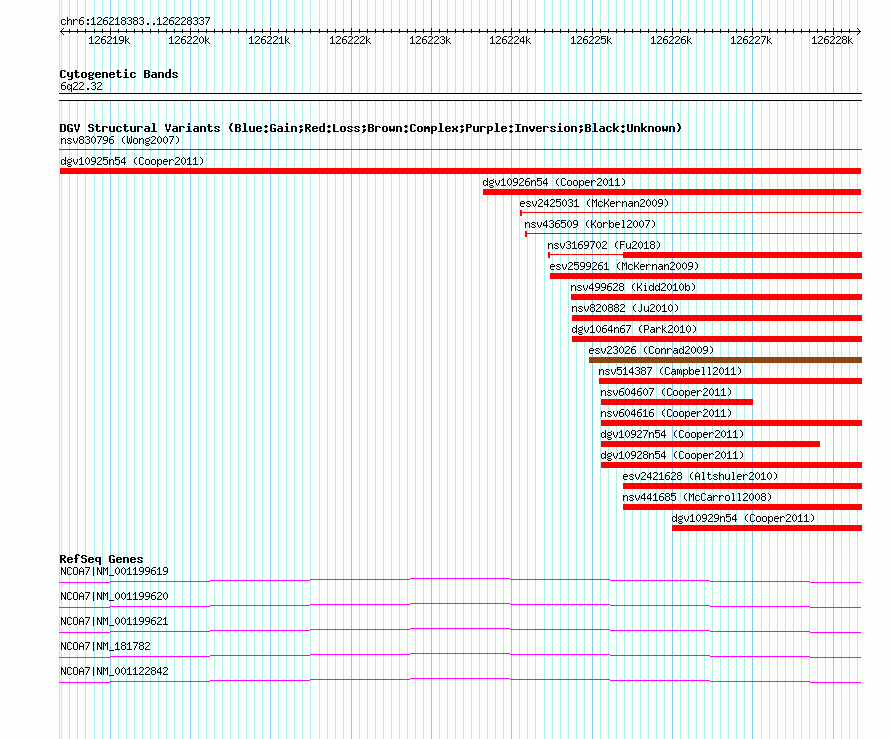This screenshot has height=739, width=890.
Task: Click the brown esv23026 complex variant bar
Action: [725, 360]
